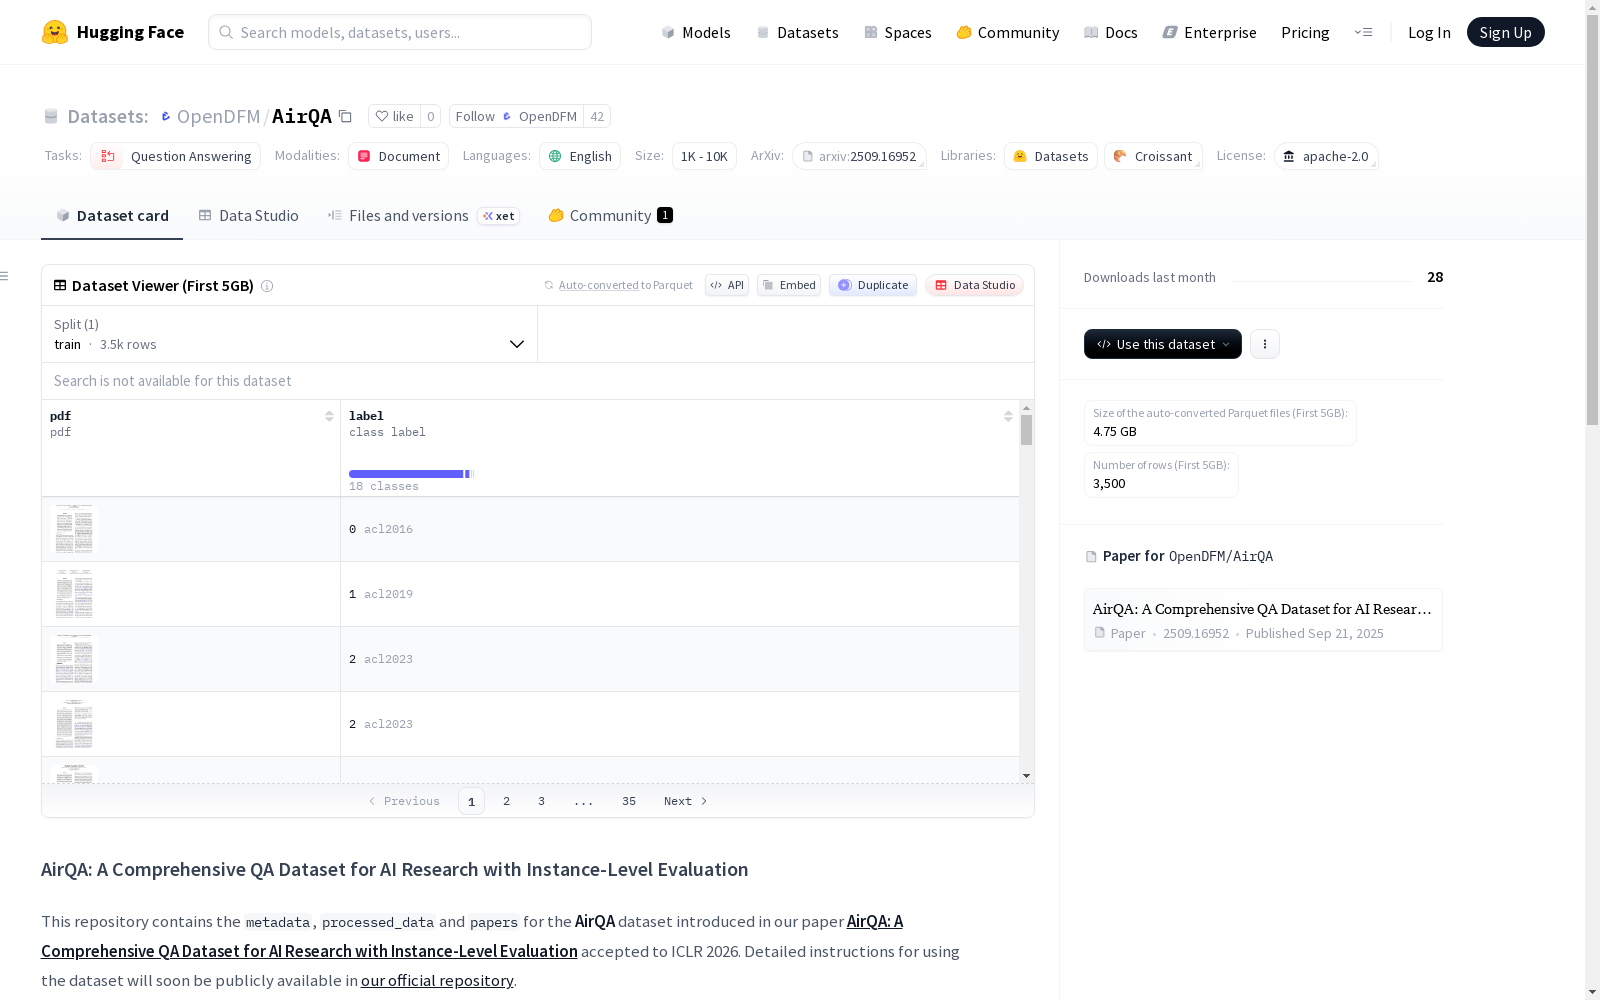
Task: Open the Files and versions tab
Action: tap(424, 216)
